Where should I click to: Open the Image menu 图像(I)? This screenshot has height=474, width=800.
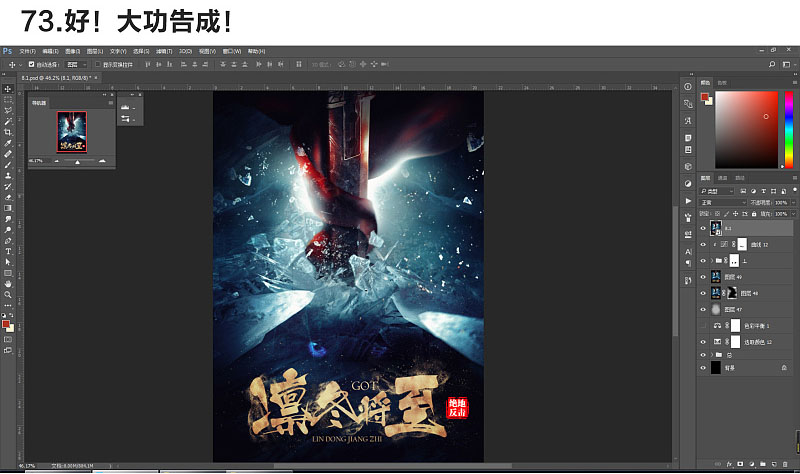[72, 51]
